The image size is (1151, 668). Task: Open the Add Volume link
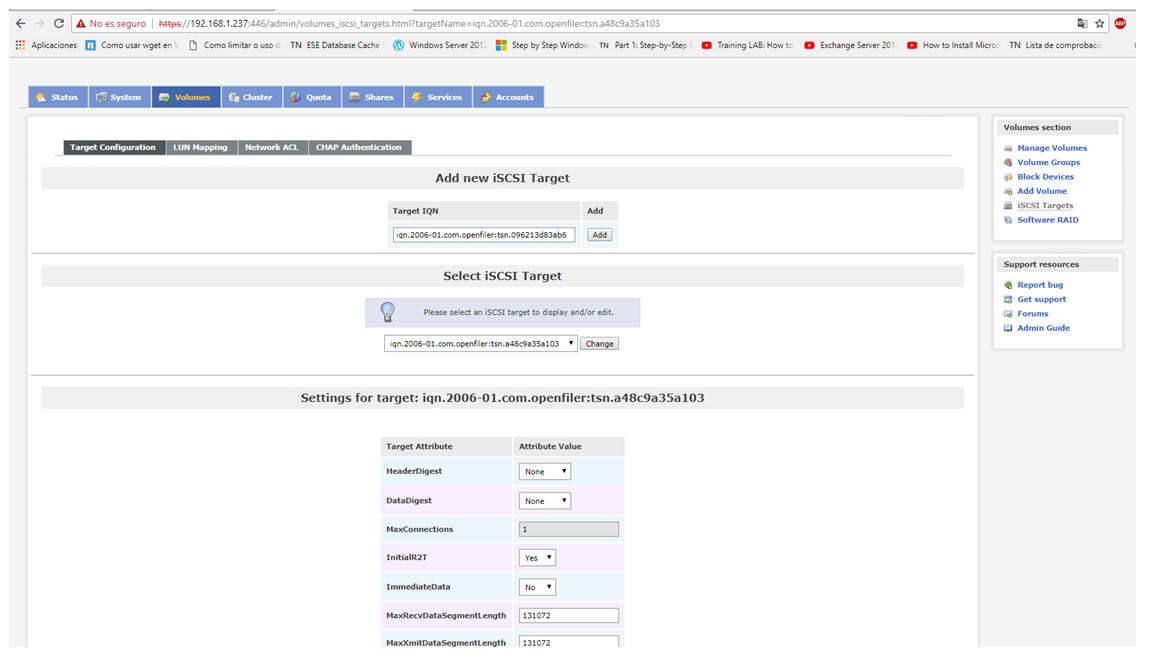pyautogui.click(x=1042, y=191)
